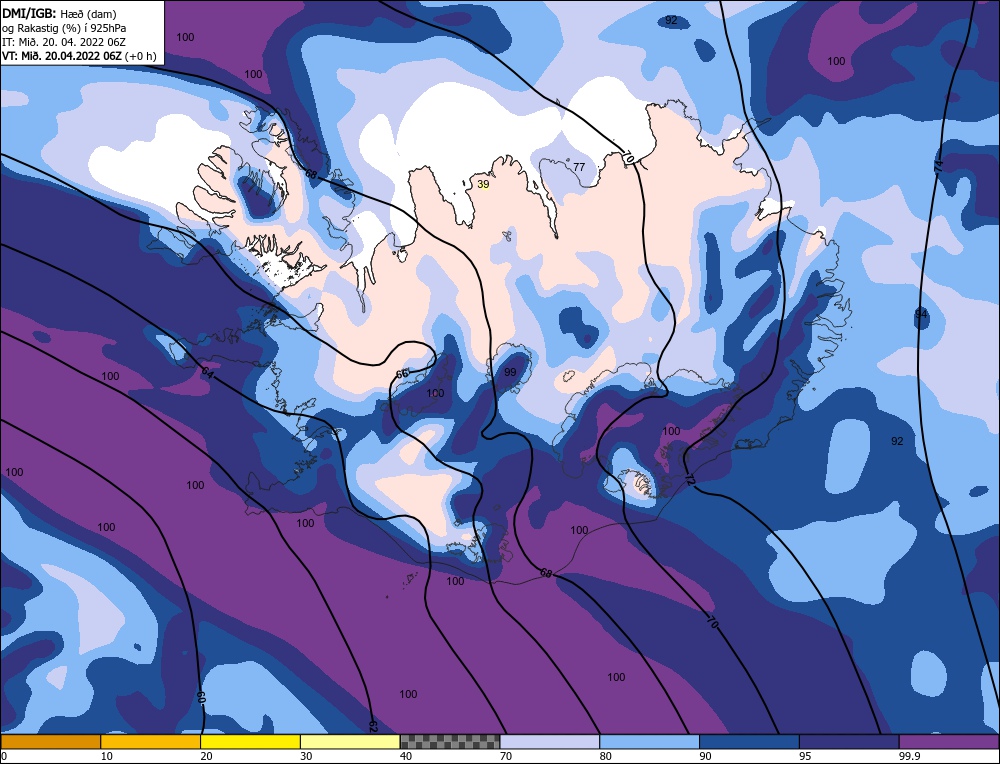
Task: Select the humidity value 77 on the map
Action: point(579,167)
